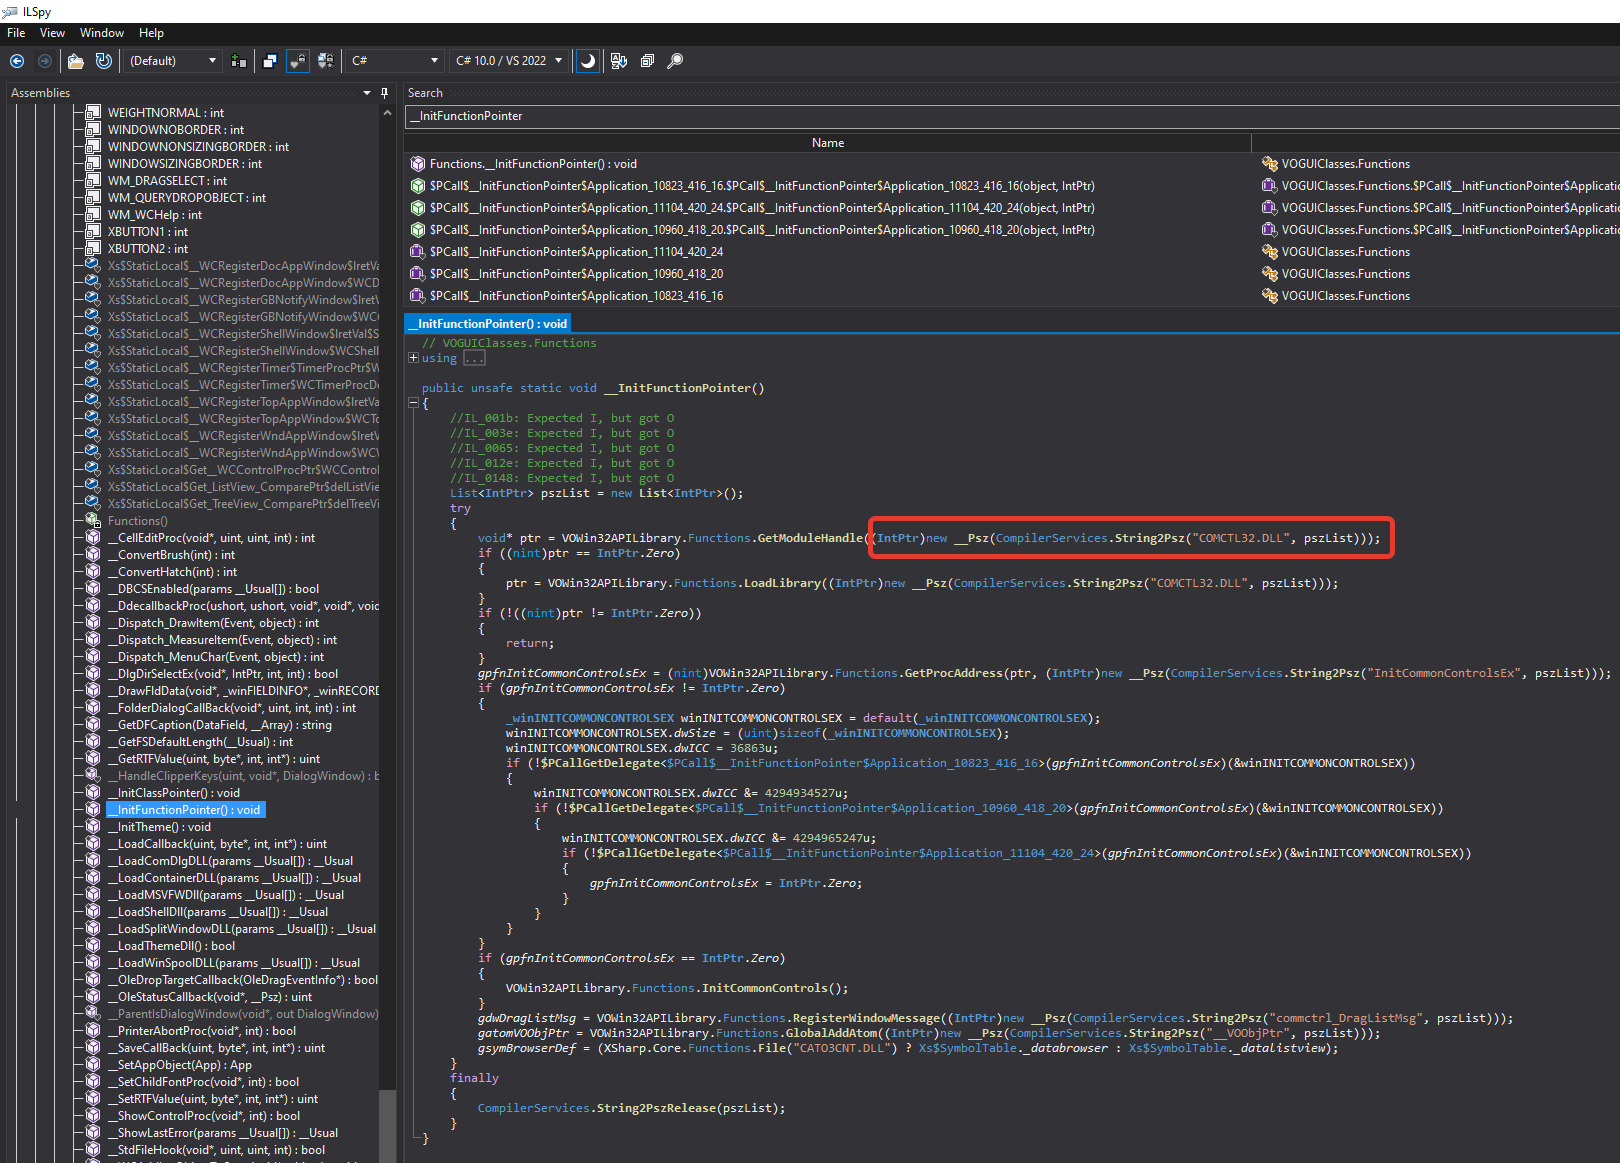Open search with the magnifier icon
The height and width of the screenshot is (1163, 1620).
675,61
